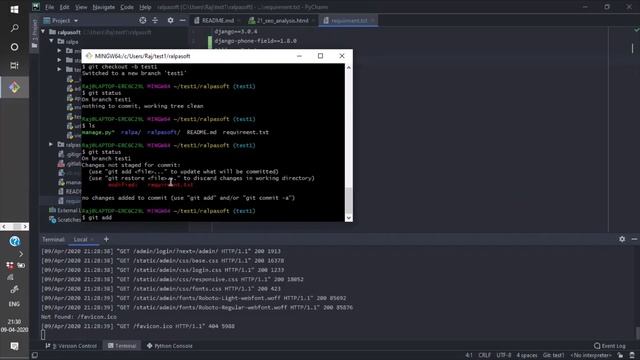
Task: Switch to the 21_seo_analysis.html tab
Action: (x=282, y=20)
